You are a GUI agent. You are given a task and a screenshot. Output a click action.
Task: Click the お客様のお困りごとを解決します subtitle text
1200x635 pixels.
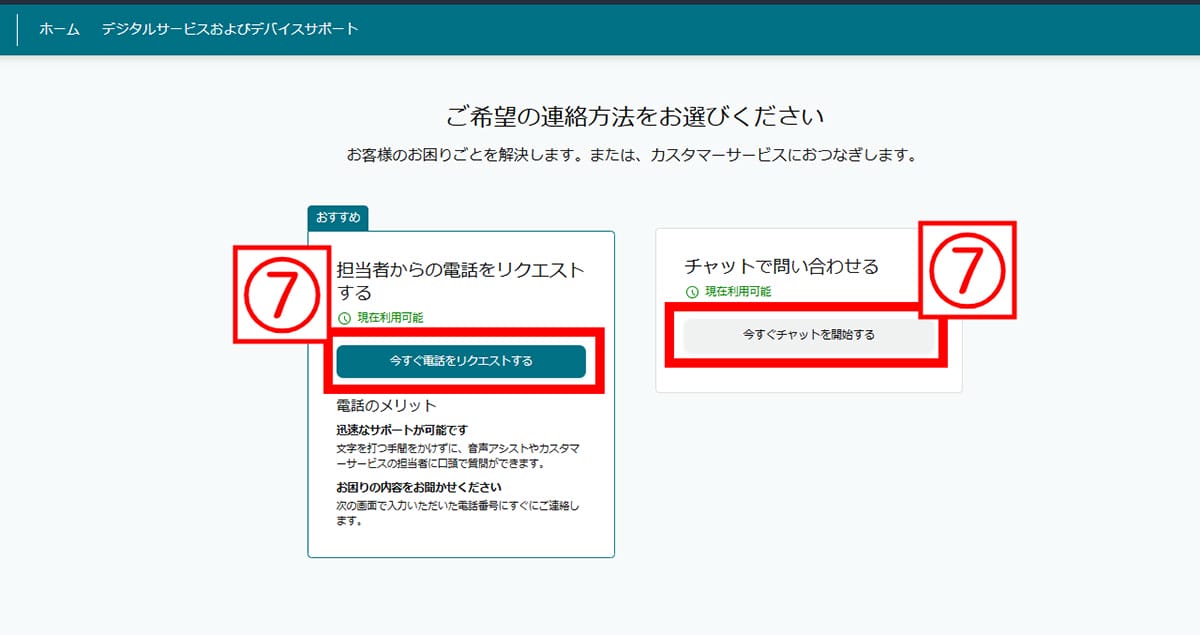click(632, 156)
